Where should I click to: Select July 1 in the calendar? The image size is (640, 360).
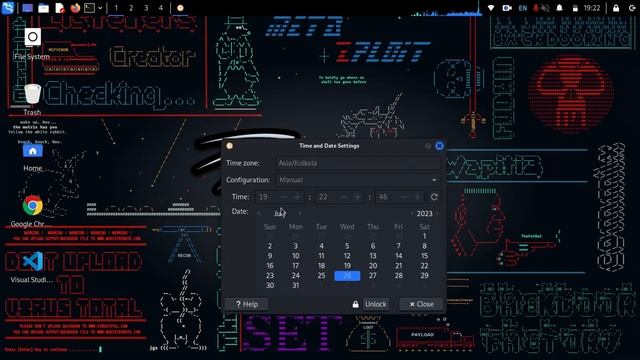(424, 236)
